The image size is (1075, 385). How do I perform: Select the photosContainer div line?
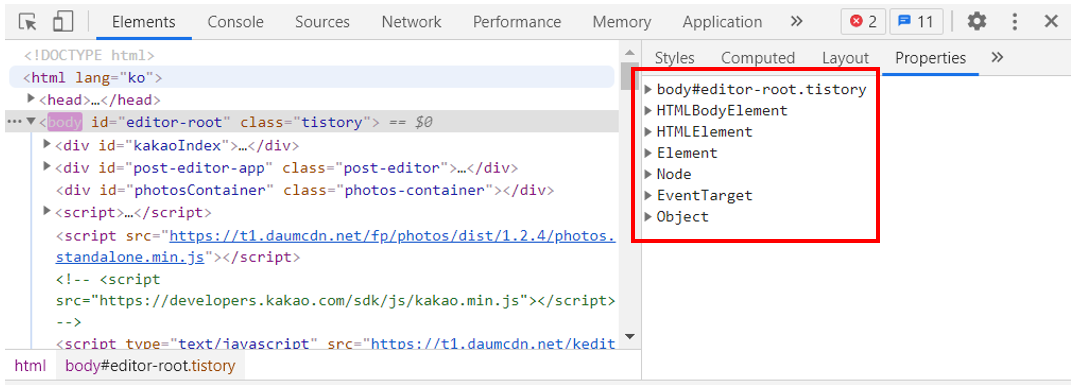(x=304, y=190)
